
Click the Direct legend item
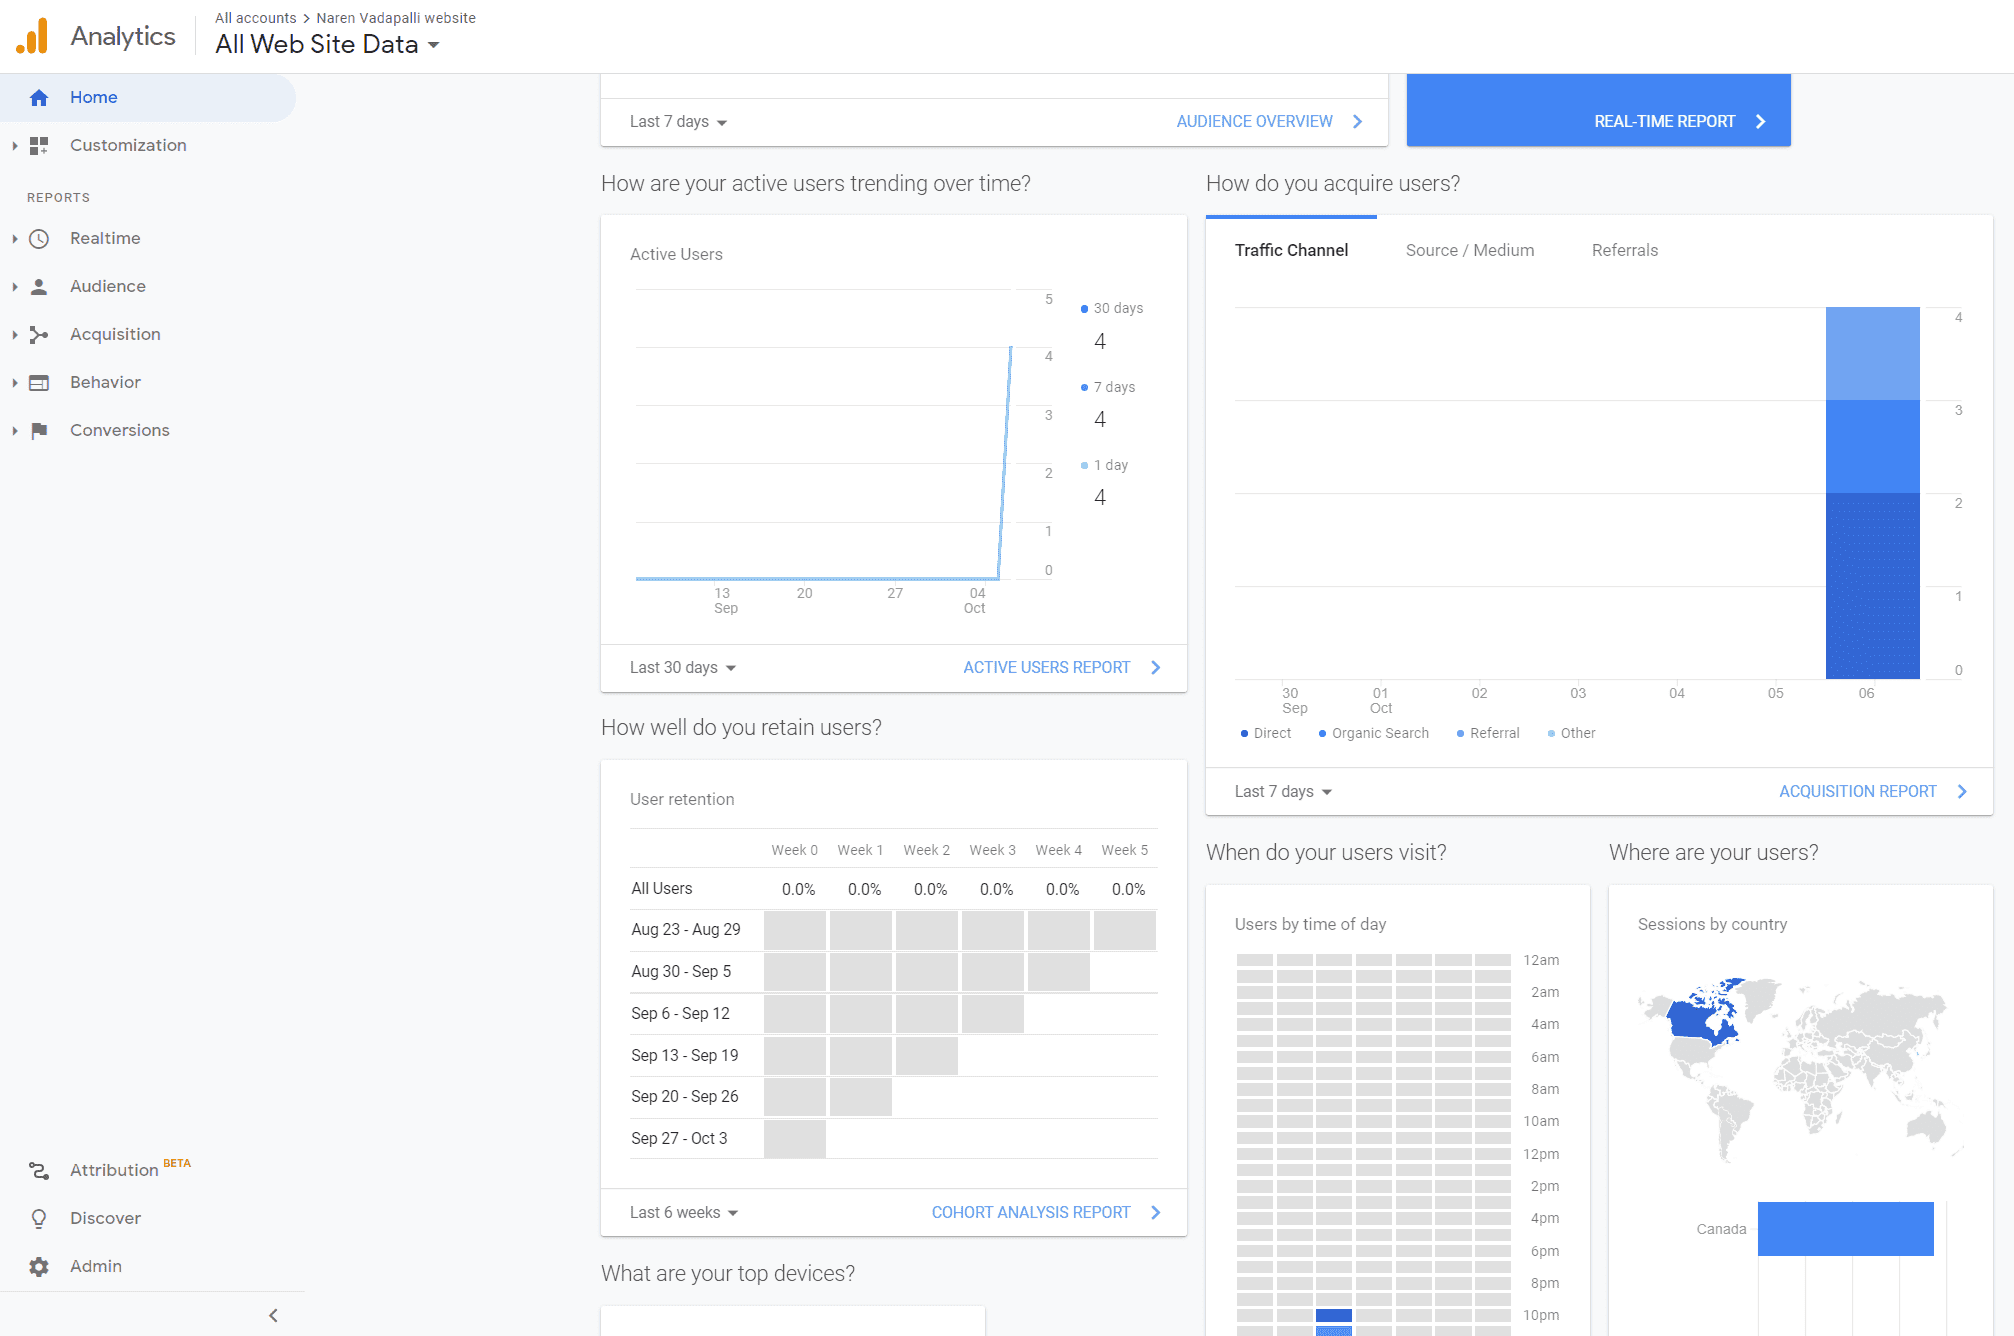point(1266,734)
